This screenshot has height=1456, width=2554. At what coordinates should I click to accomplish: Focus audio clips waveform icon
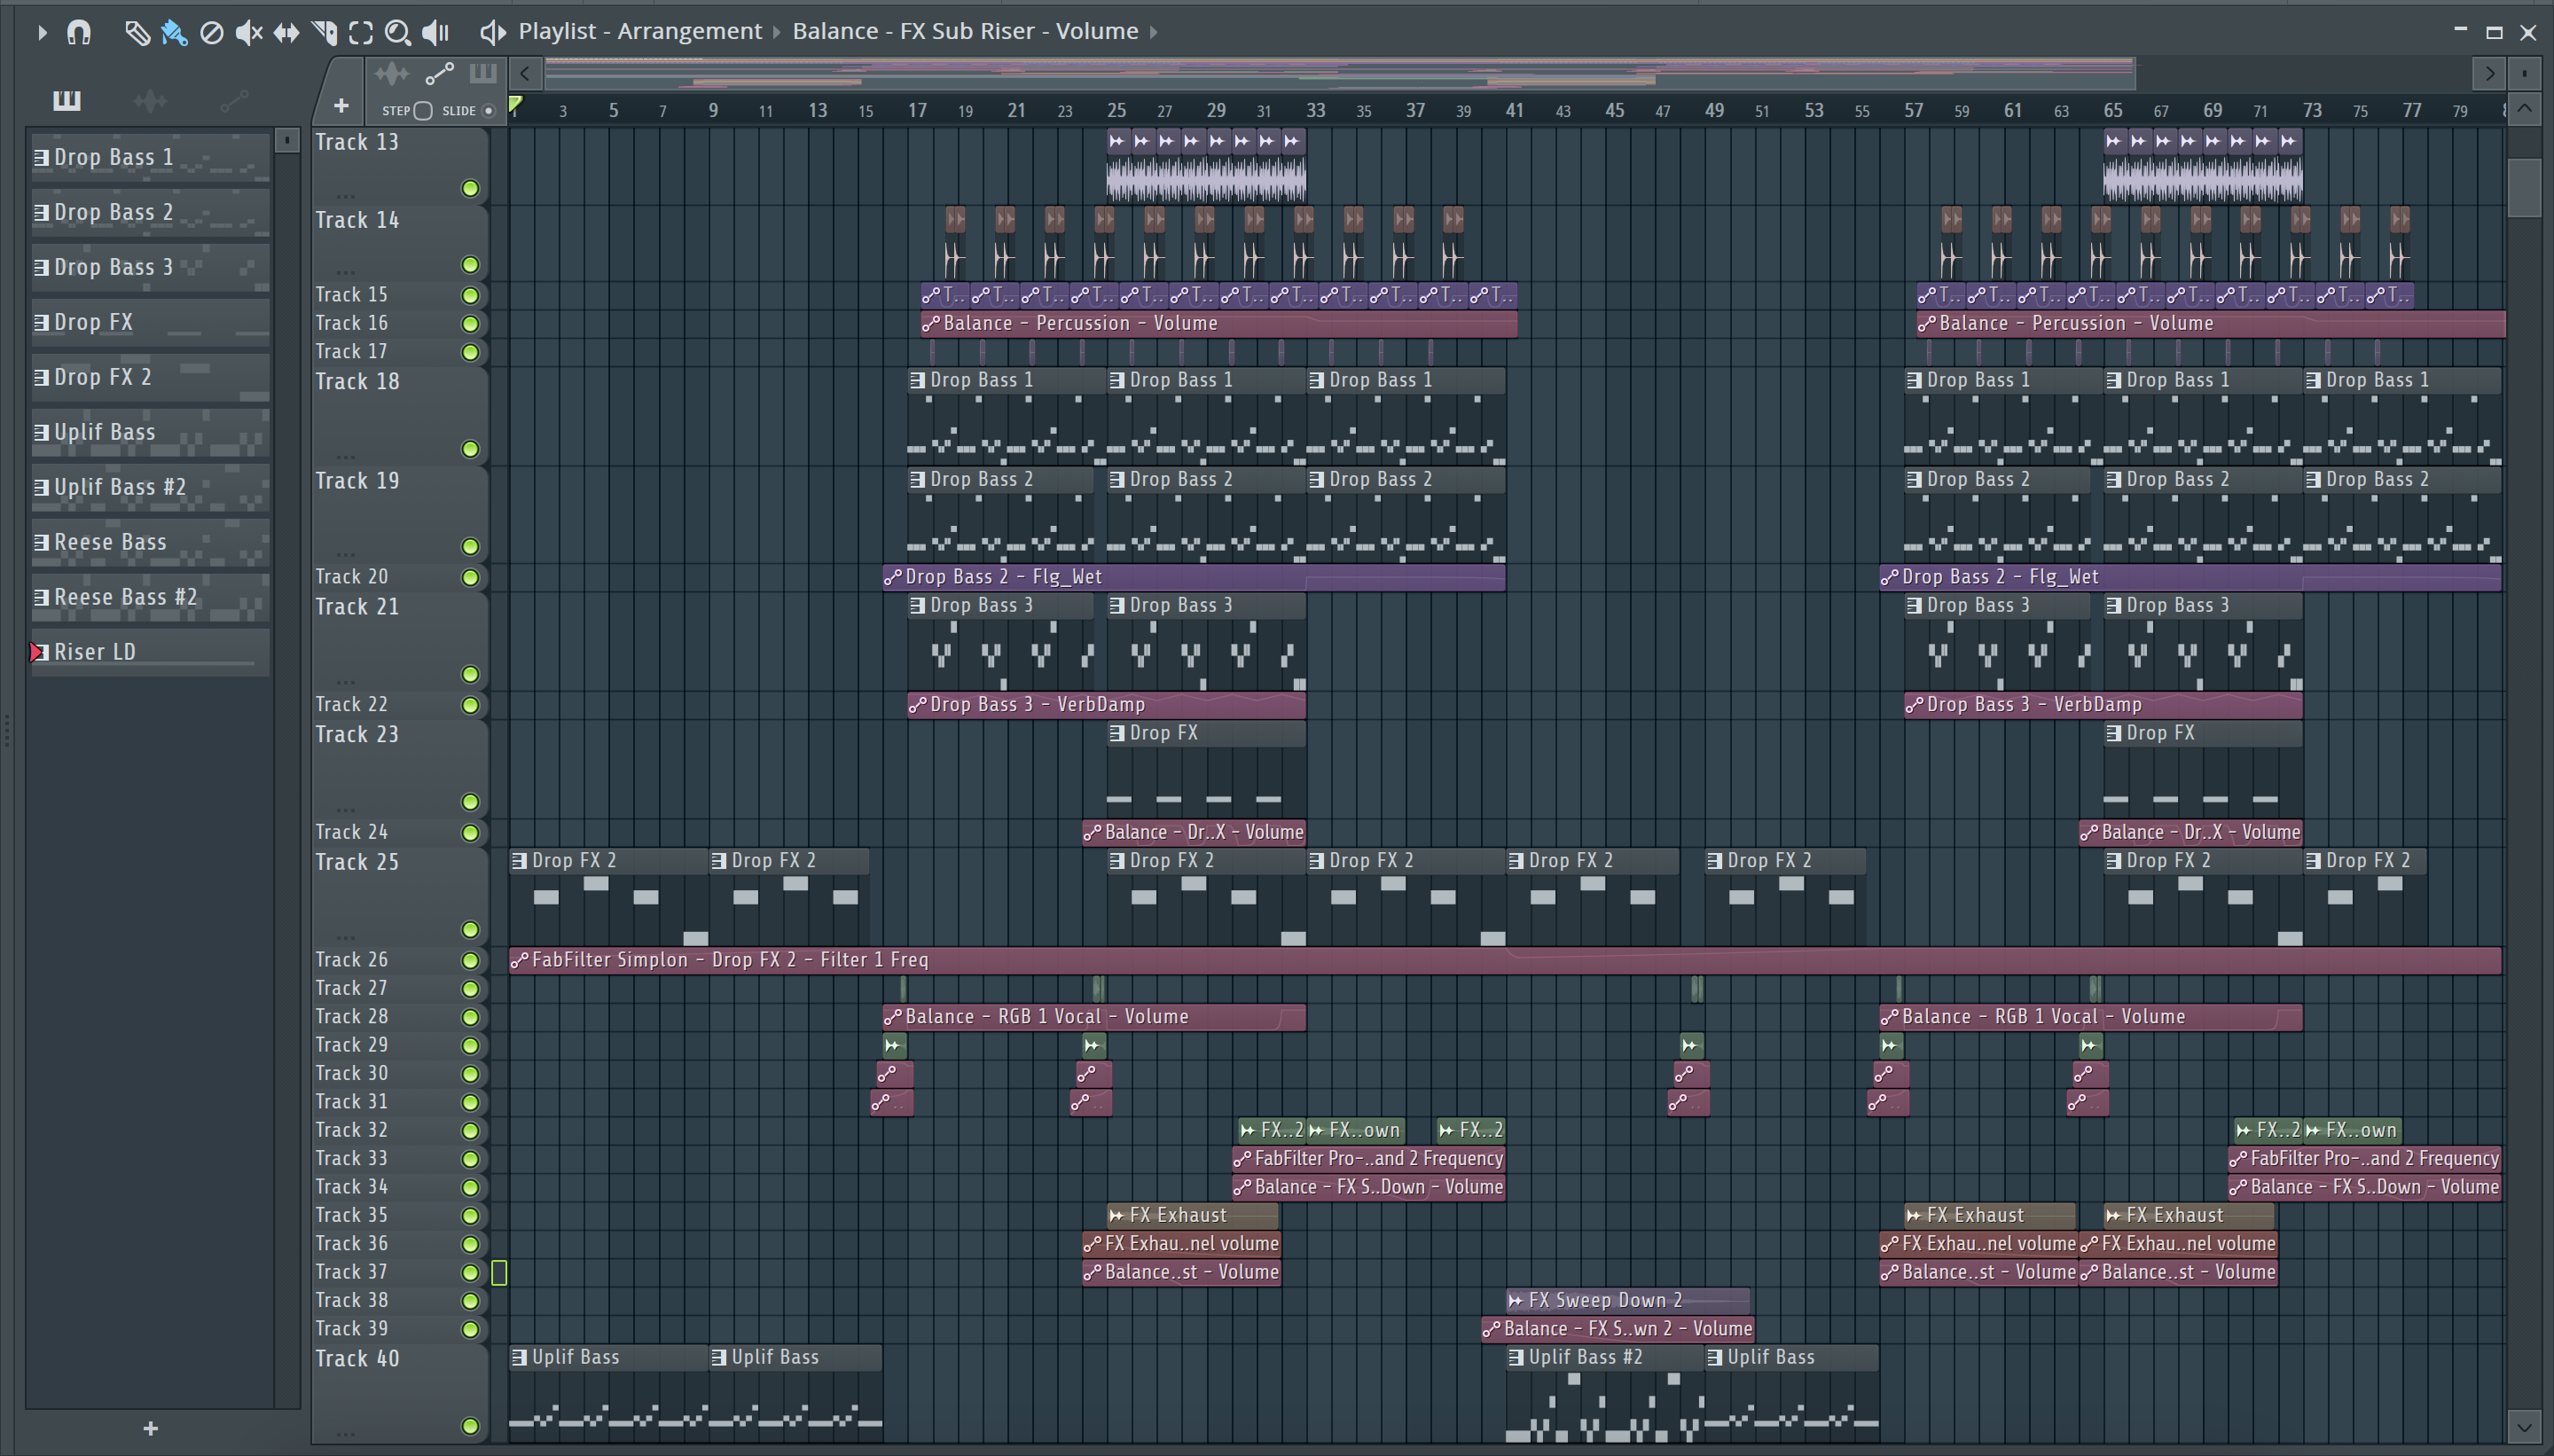click(x=391, y=74)
